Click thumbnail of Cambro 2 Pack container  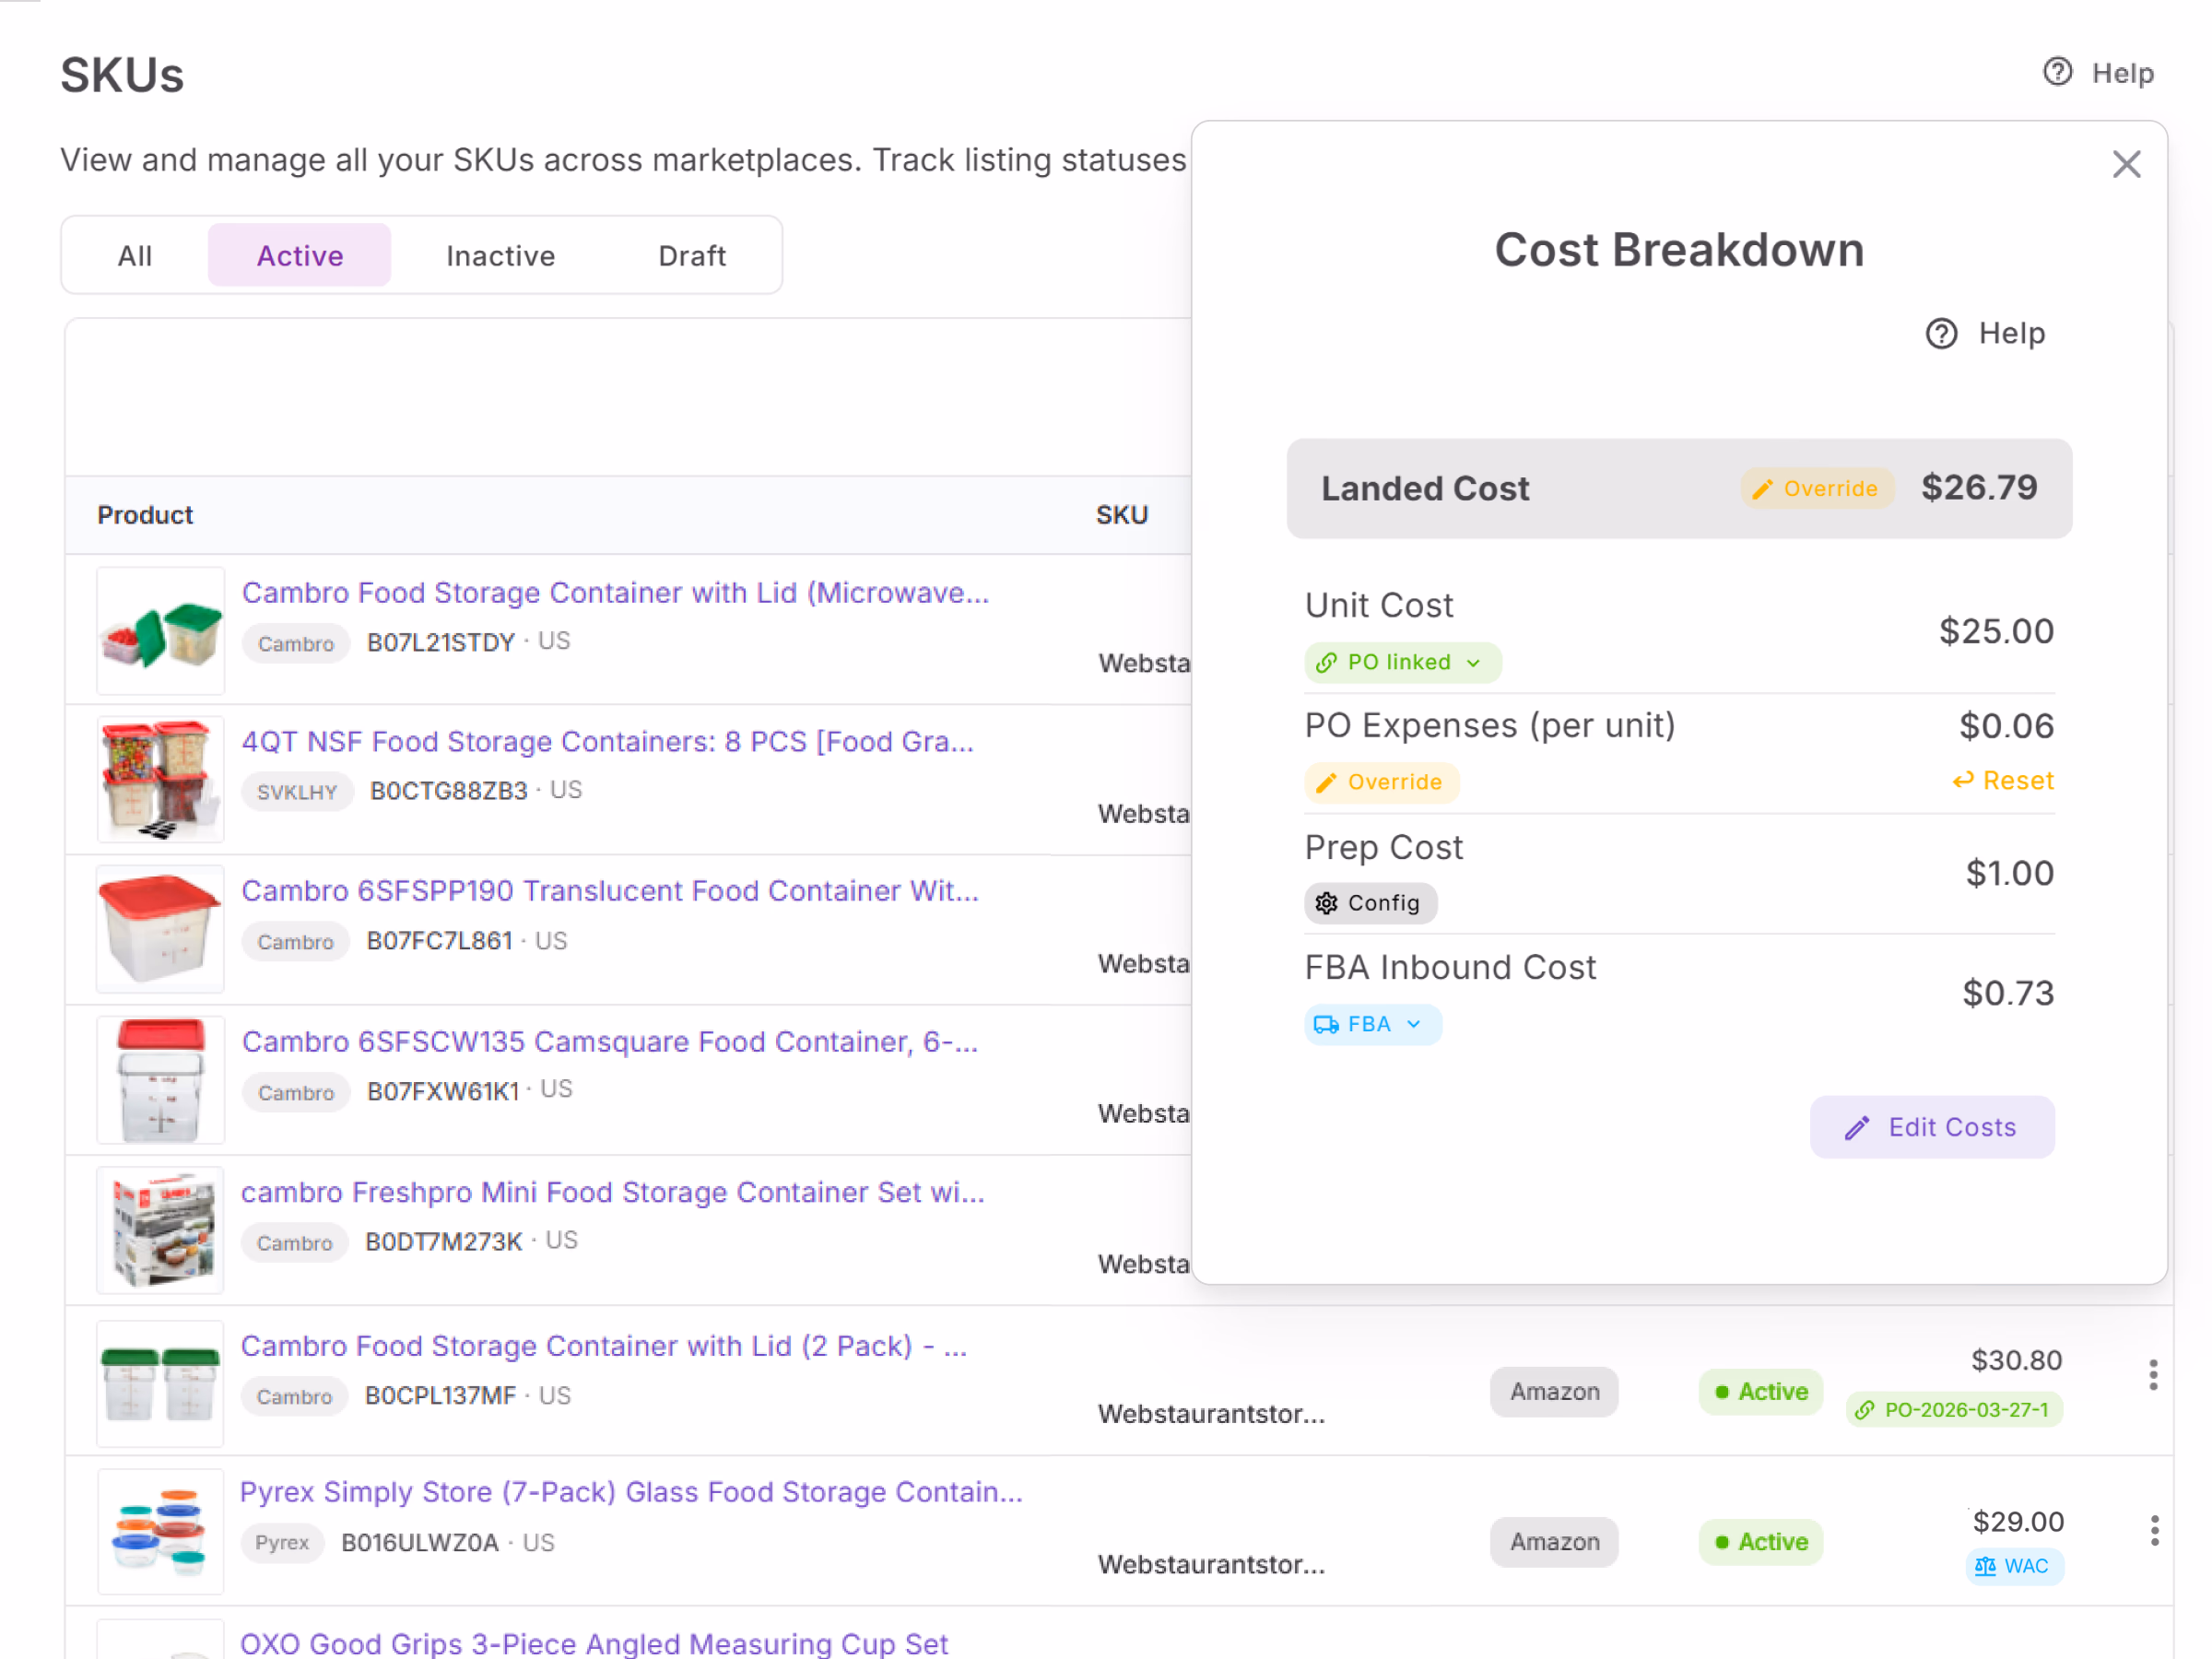(x=160, y=1384)
